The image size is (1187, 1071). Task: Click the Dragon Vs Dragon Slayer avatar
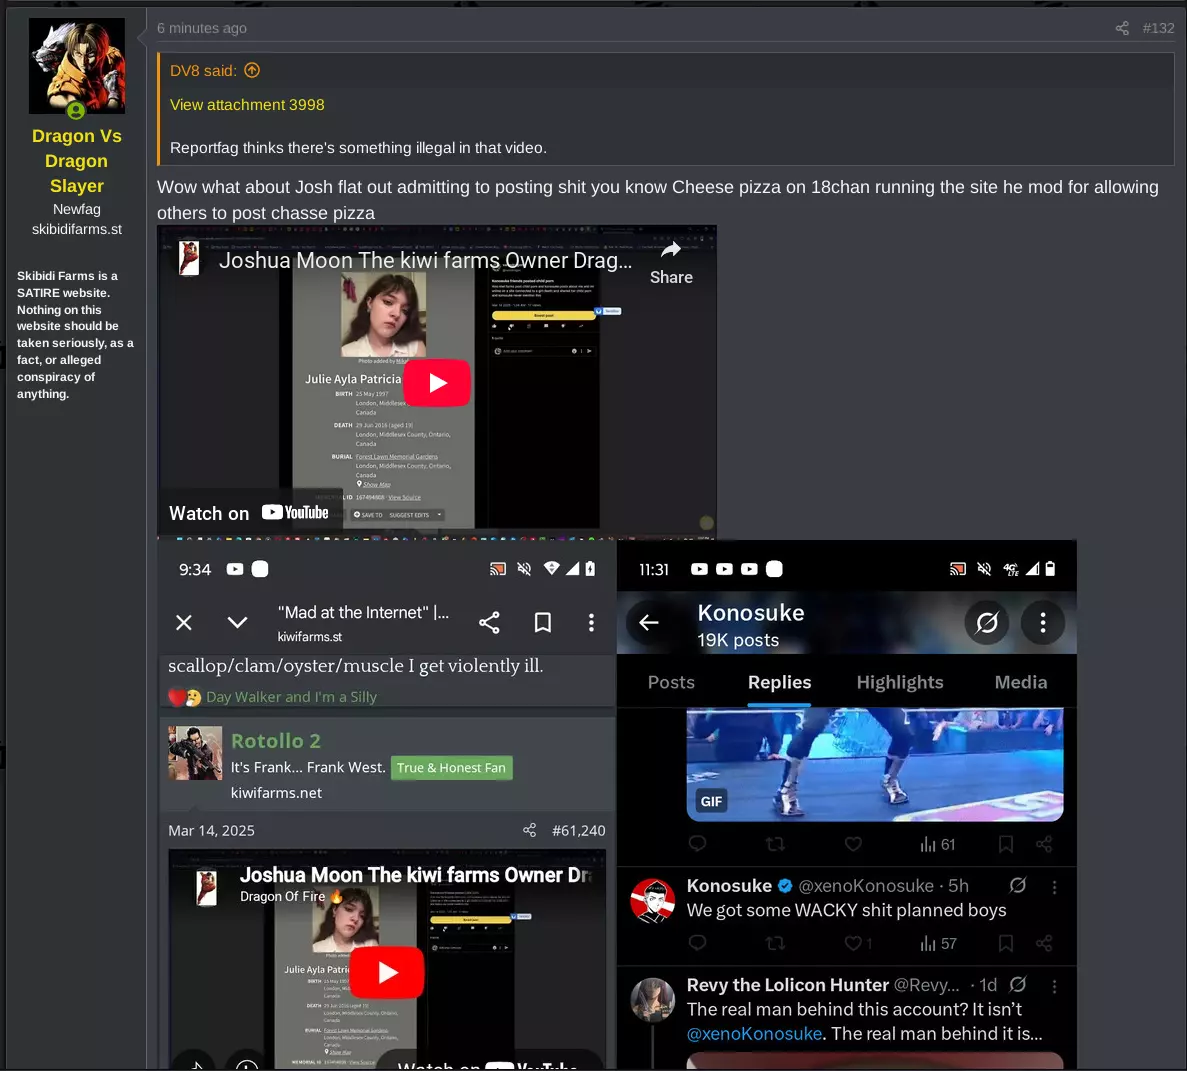point(76,67)
